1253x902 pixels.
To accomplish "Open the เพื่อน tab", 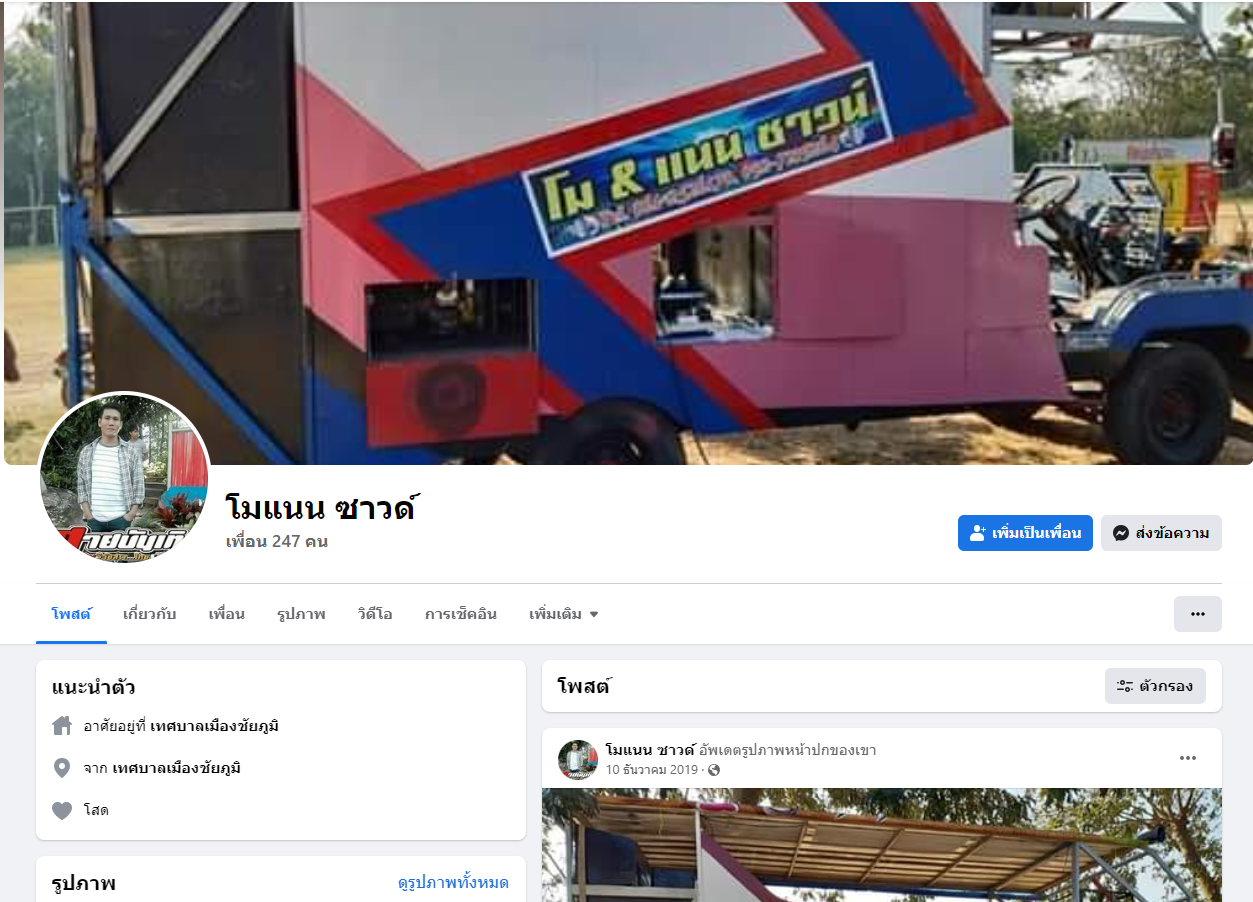I will click(226, 614).
